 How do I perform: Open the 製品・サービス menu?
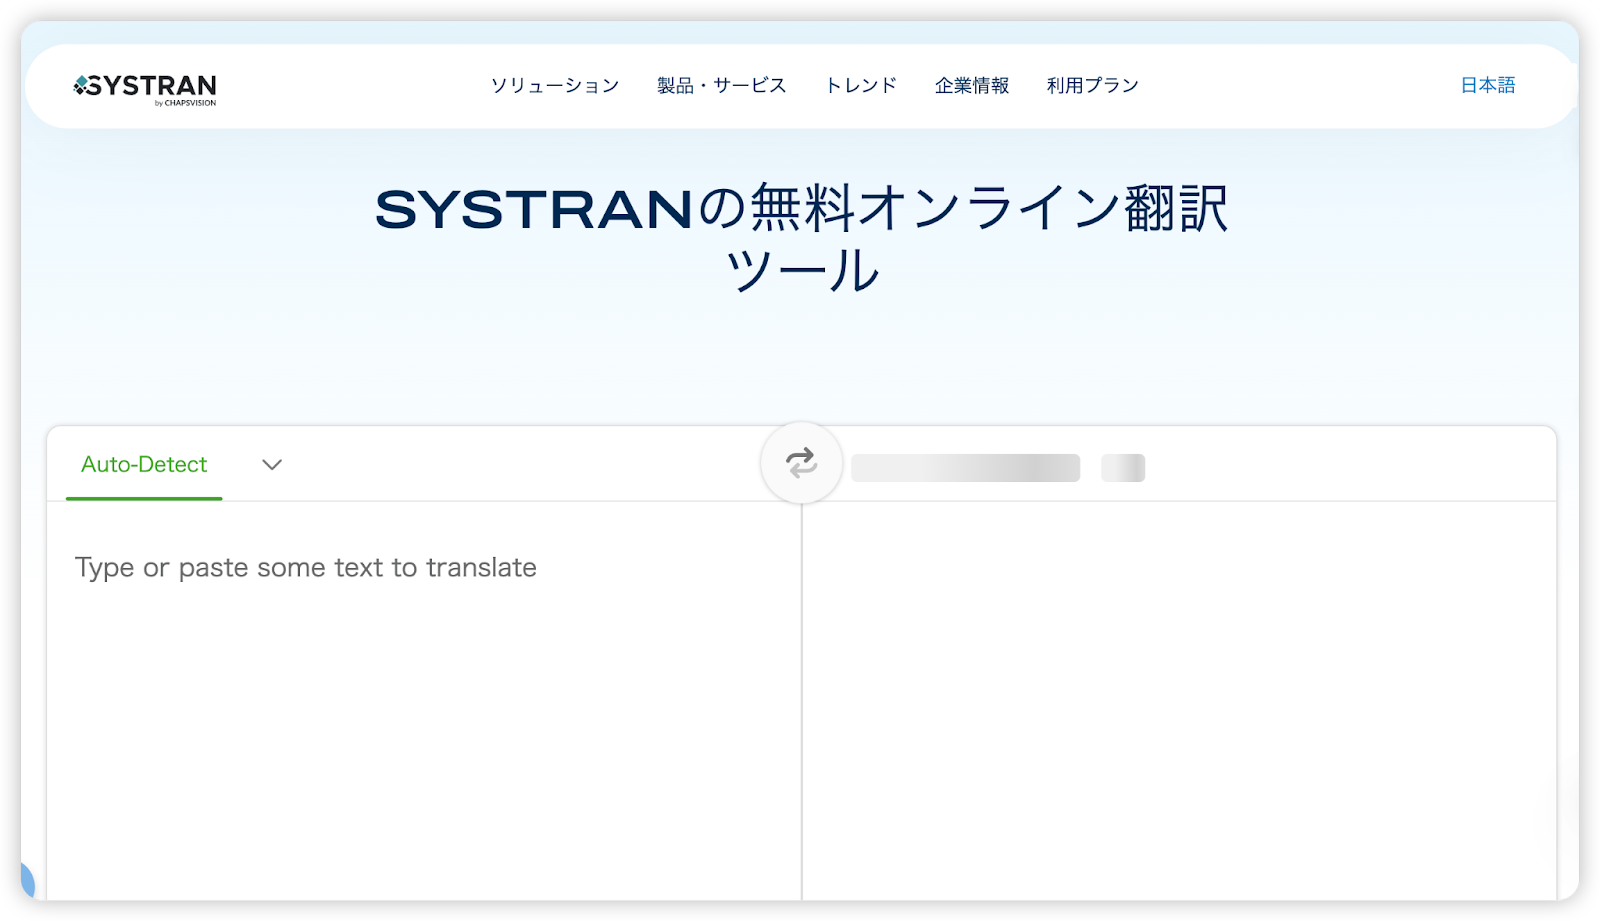pos(721,86)
